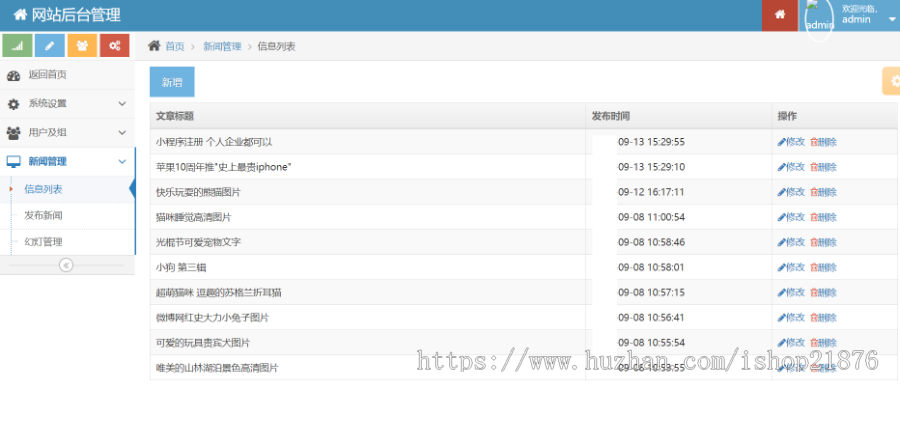Expand the 系统设置 menu
The height and width of the screenshot is (445, 900).
coord(66,103)
